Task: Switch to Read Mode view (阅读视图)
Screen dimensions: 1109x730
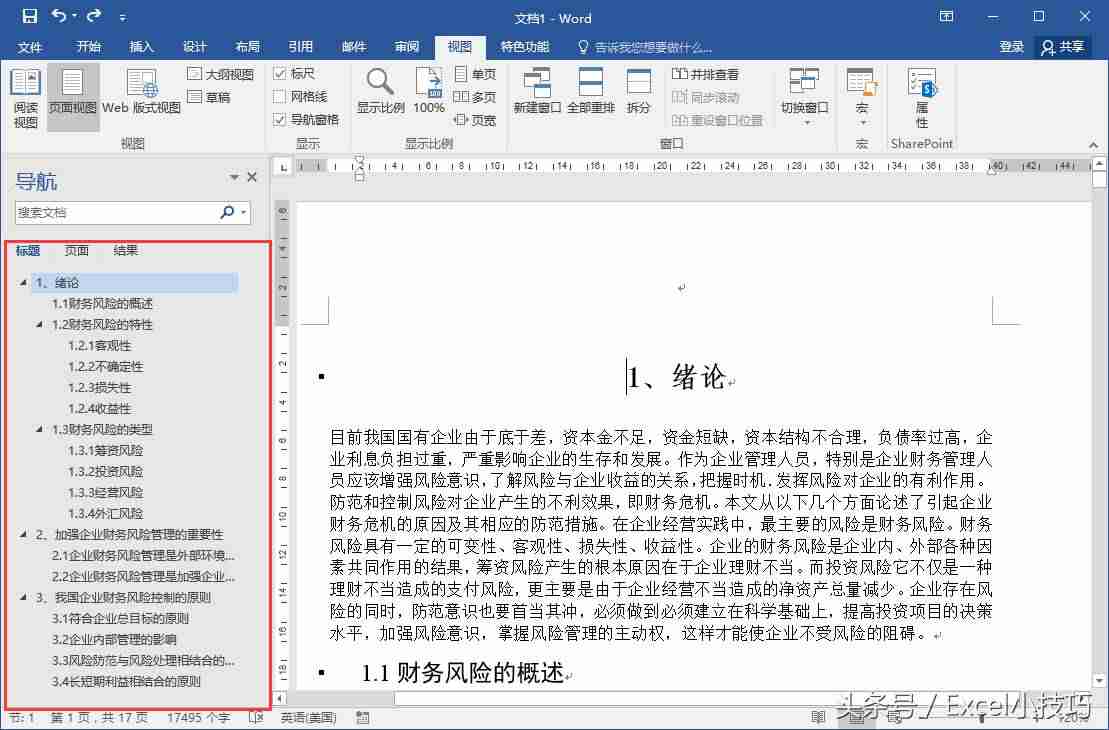Action: coord(25,98)
